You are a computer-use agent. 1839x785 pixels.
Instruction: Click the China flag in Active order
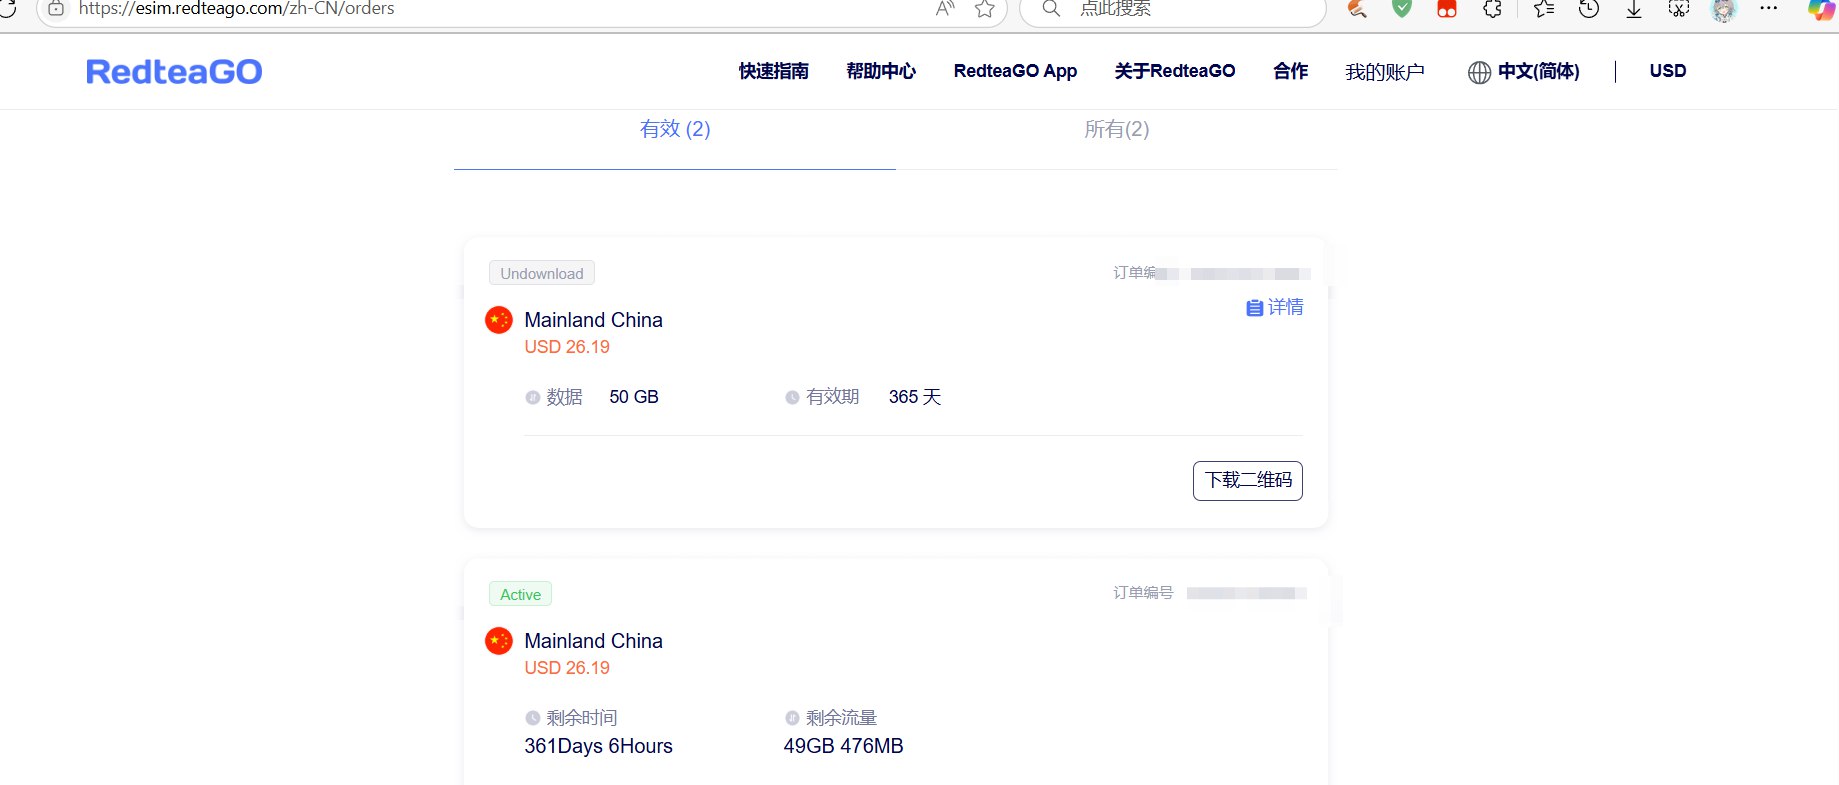pos(499,641)
